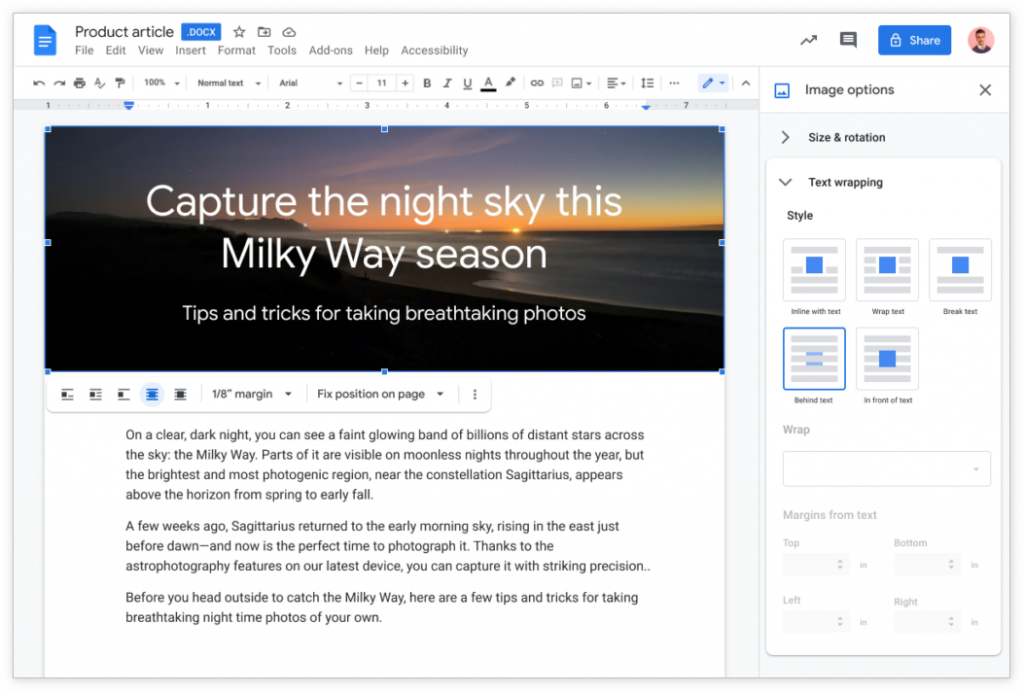Open the Fix position on page dropdown

pos(380,394)
